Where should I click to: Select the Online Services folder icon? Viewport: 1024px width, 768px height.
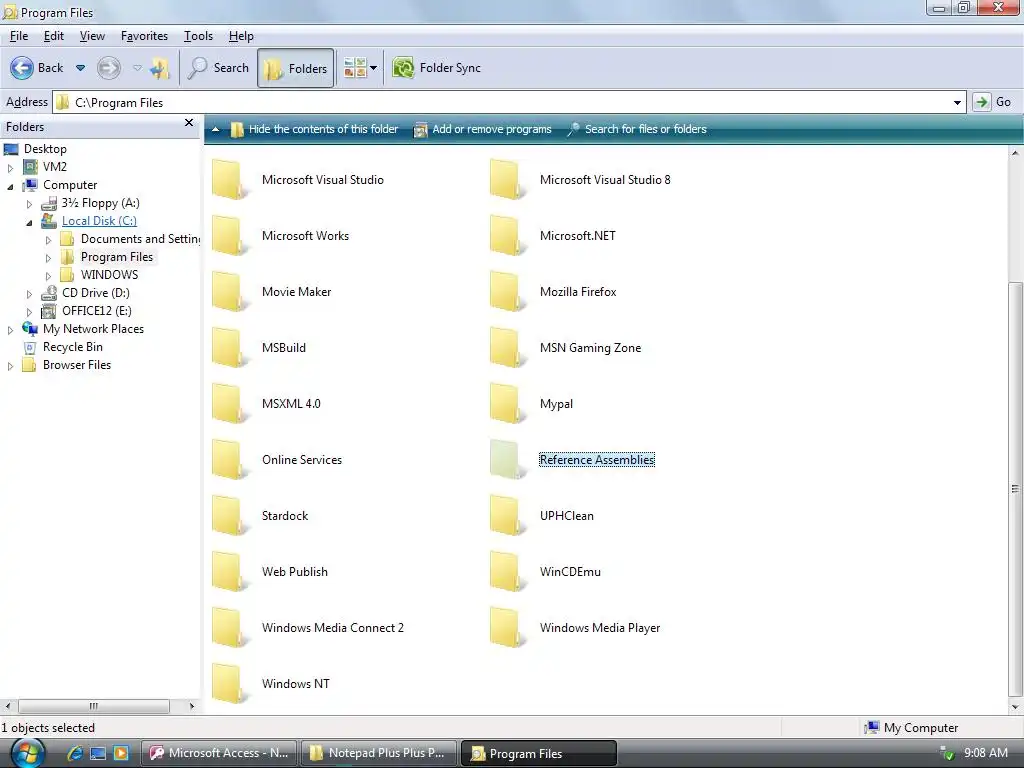[229, 460]
